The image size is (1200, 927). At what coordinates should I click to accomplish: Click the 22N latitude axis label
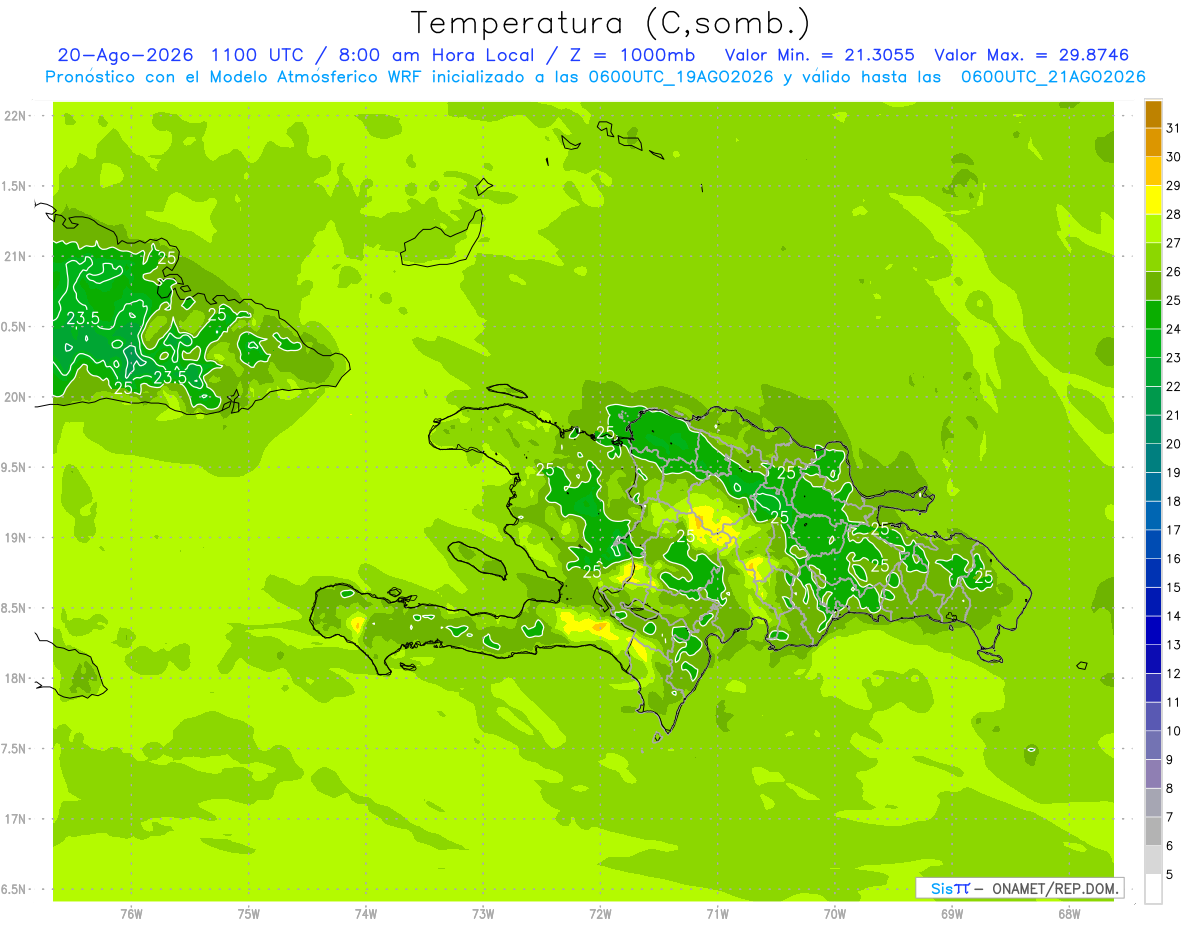coord(15,116)
